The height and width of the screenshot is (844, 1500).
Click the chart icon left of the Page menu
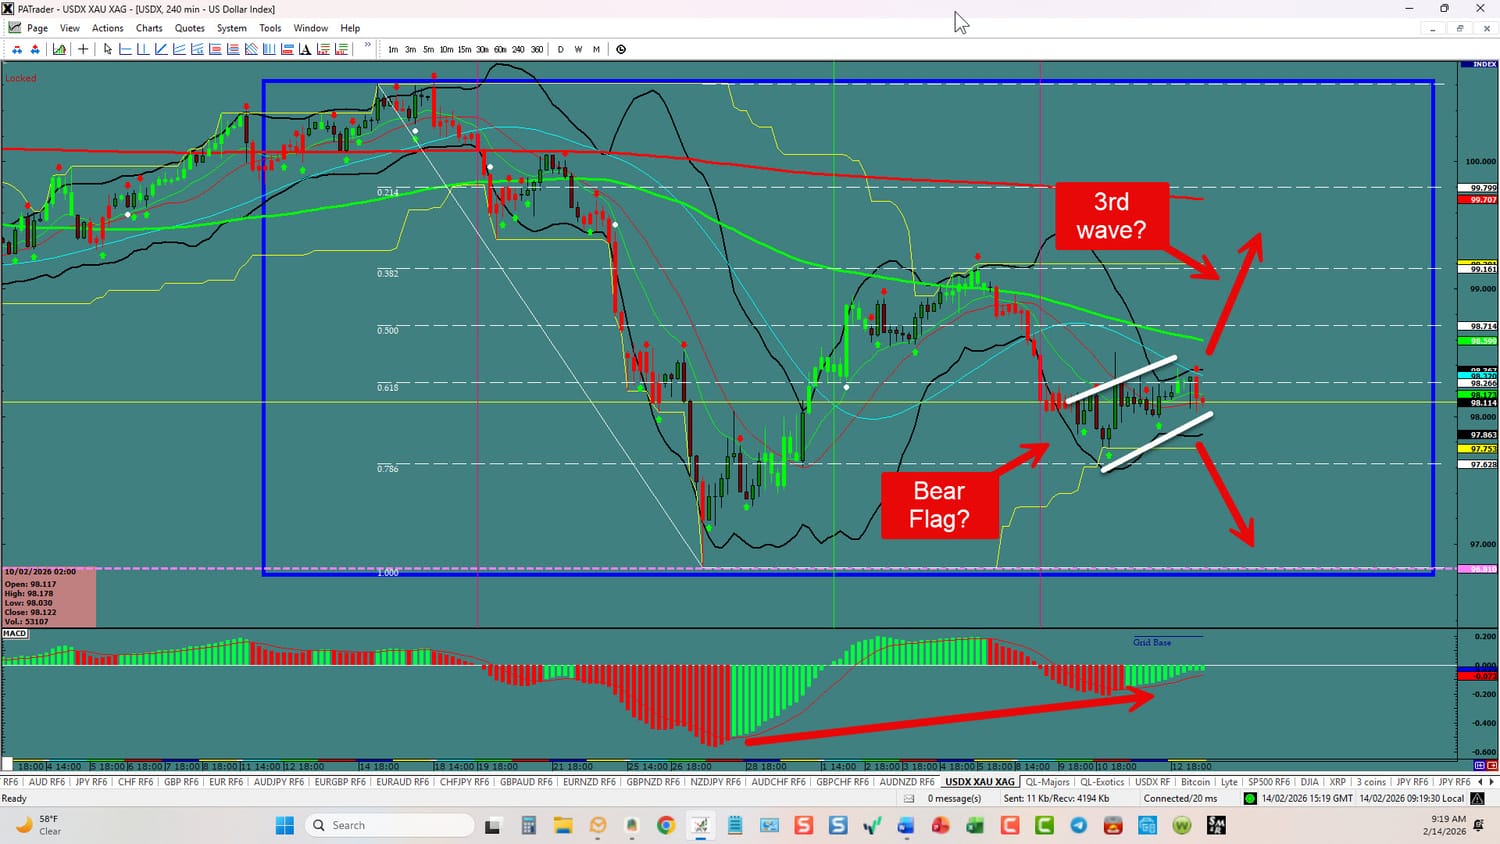(14, 28)
